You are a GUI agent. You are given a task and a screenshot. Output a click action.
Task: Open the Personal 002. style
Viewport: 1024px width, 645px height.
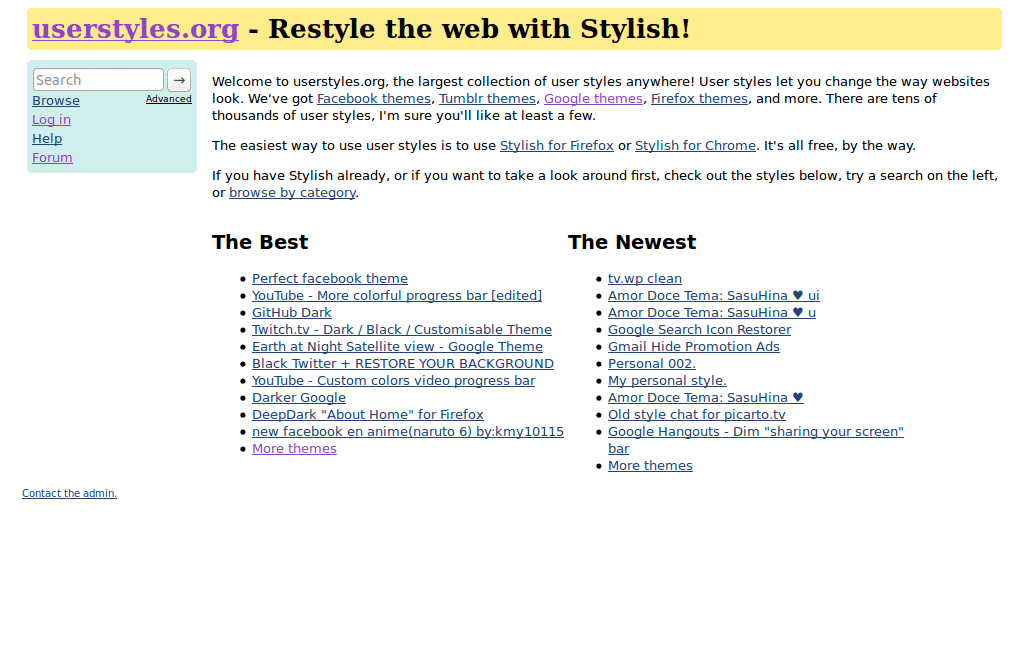[652, 364]
